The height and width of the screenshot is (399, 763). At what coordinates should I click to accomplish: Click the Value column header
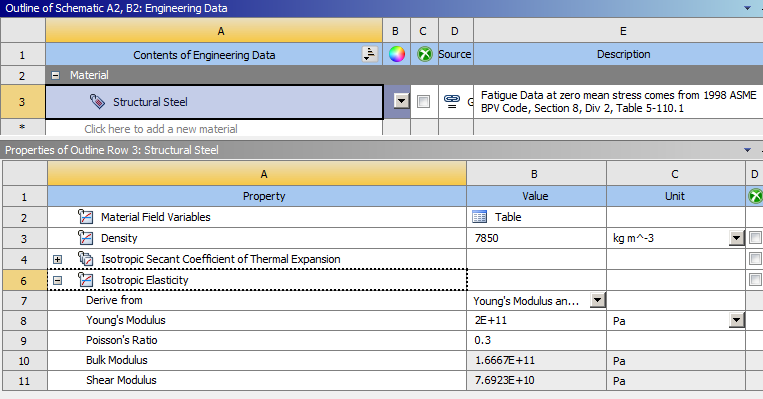coord(536,196)
